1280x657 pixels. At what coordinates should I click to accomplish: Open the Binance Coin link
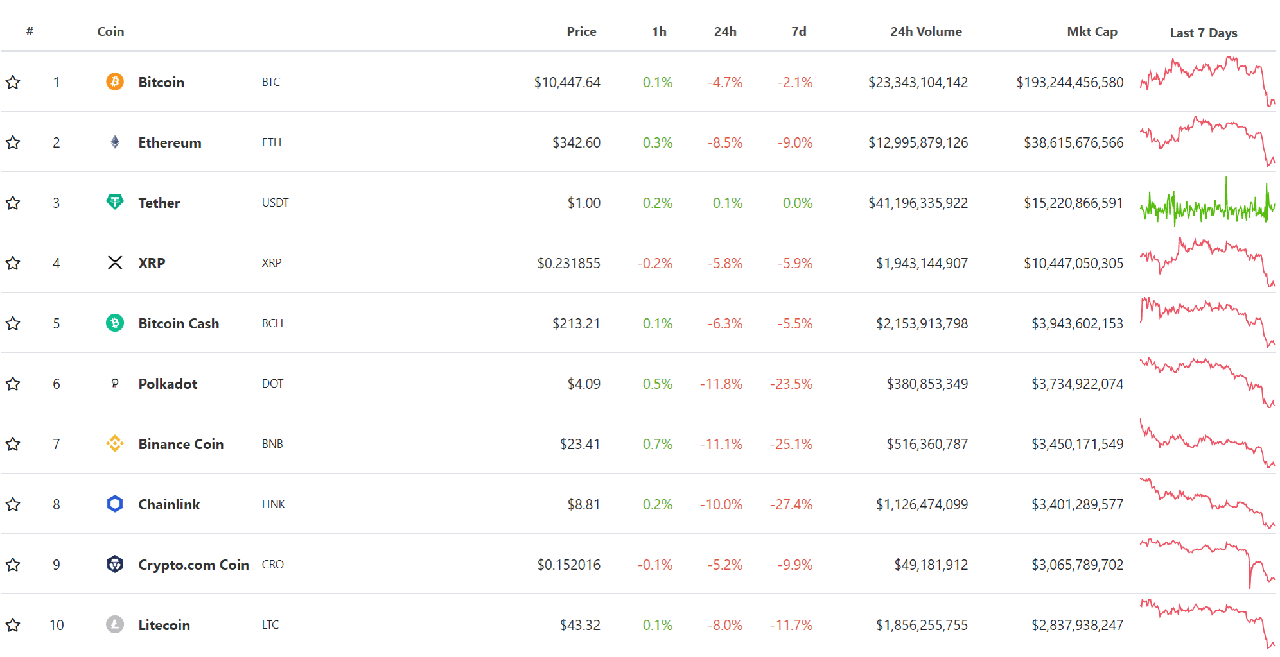[x=181, y=443]
